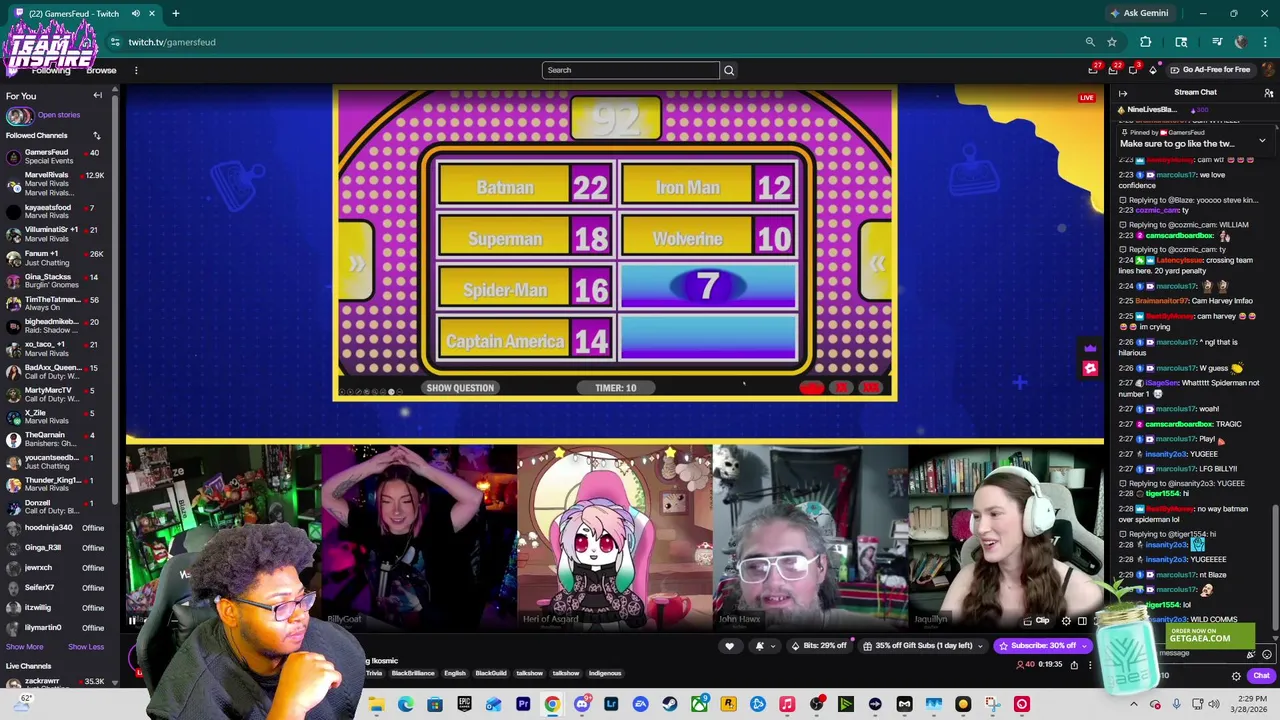Click the BlackBrilliance tag

click(413, 673)
